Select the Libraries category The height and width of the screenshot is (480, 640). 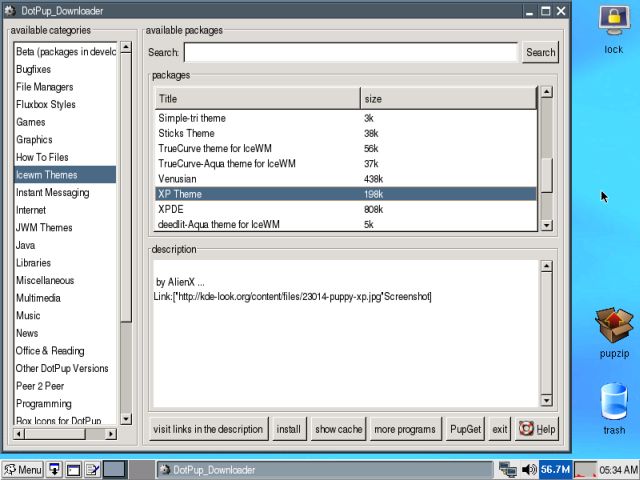[65, 262]
